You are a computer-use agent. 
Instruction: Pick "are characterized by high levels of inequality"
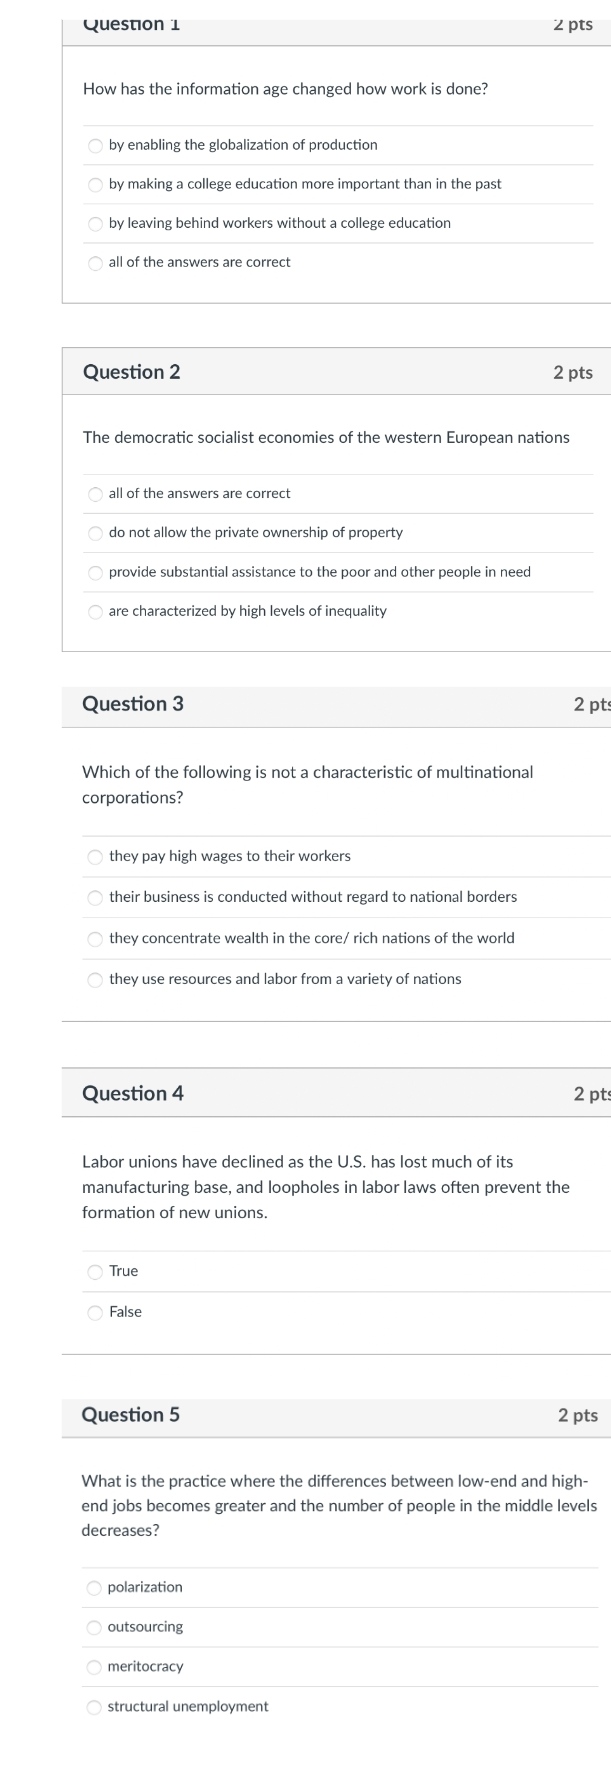(x=94, y=611)
